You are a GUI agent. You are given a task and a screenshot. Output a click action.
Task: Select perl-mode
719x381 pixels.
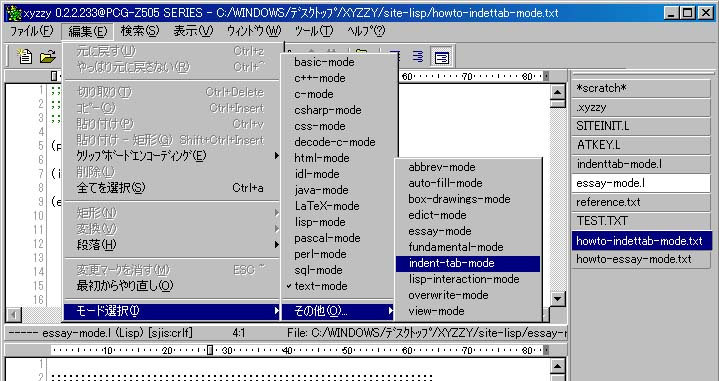[x=338, y=254]
